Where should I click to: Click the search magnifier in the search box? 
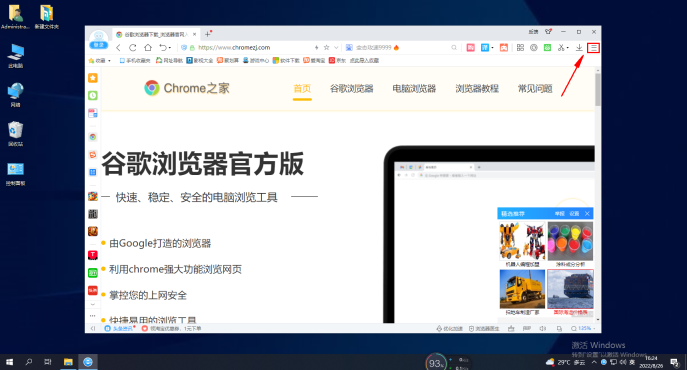coord(454,48)
